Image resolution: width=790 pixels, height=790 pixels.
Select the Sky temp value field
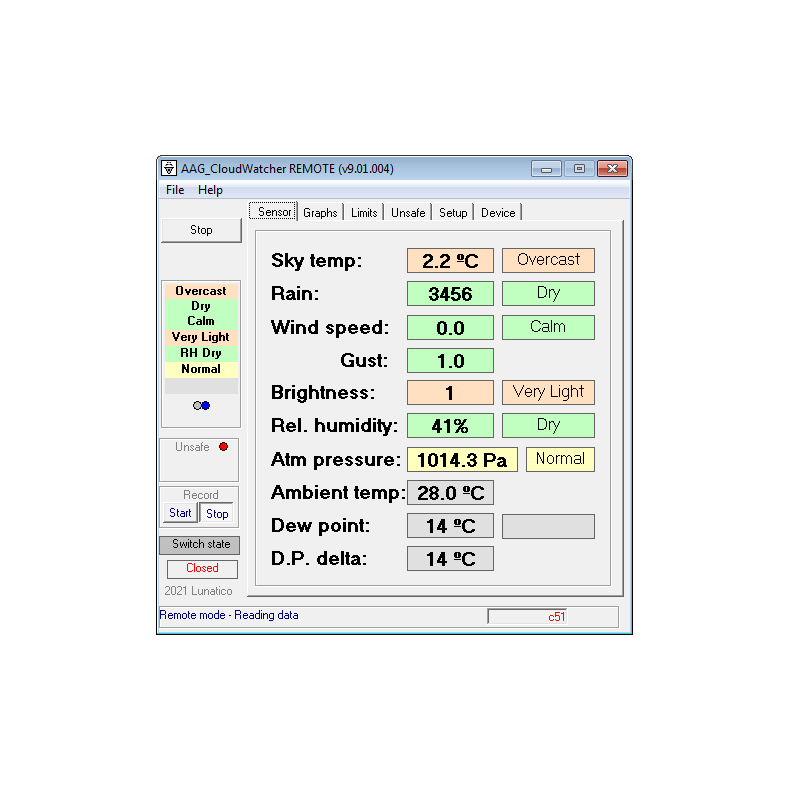tap(450, 261)
